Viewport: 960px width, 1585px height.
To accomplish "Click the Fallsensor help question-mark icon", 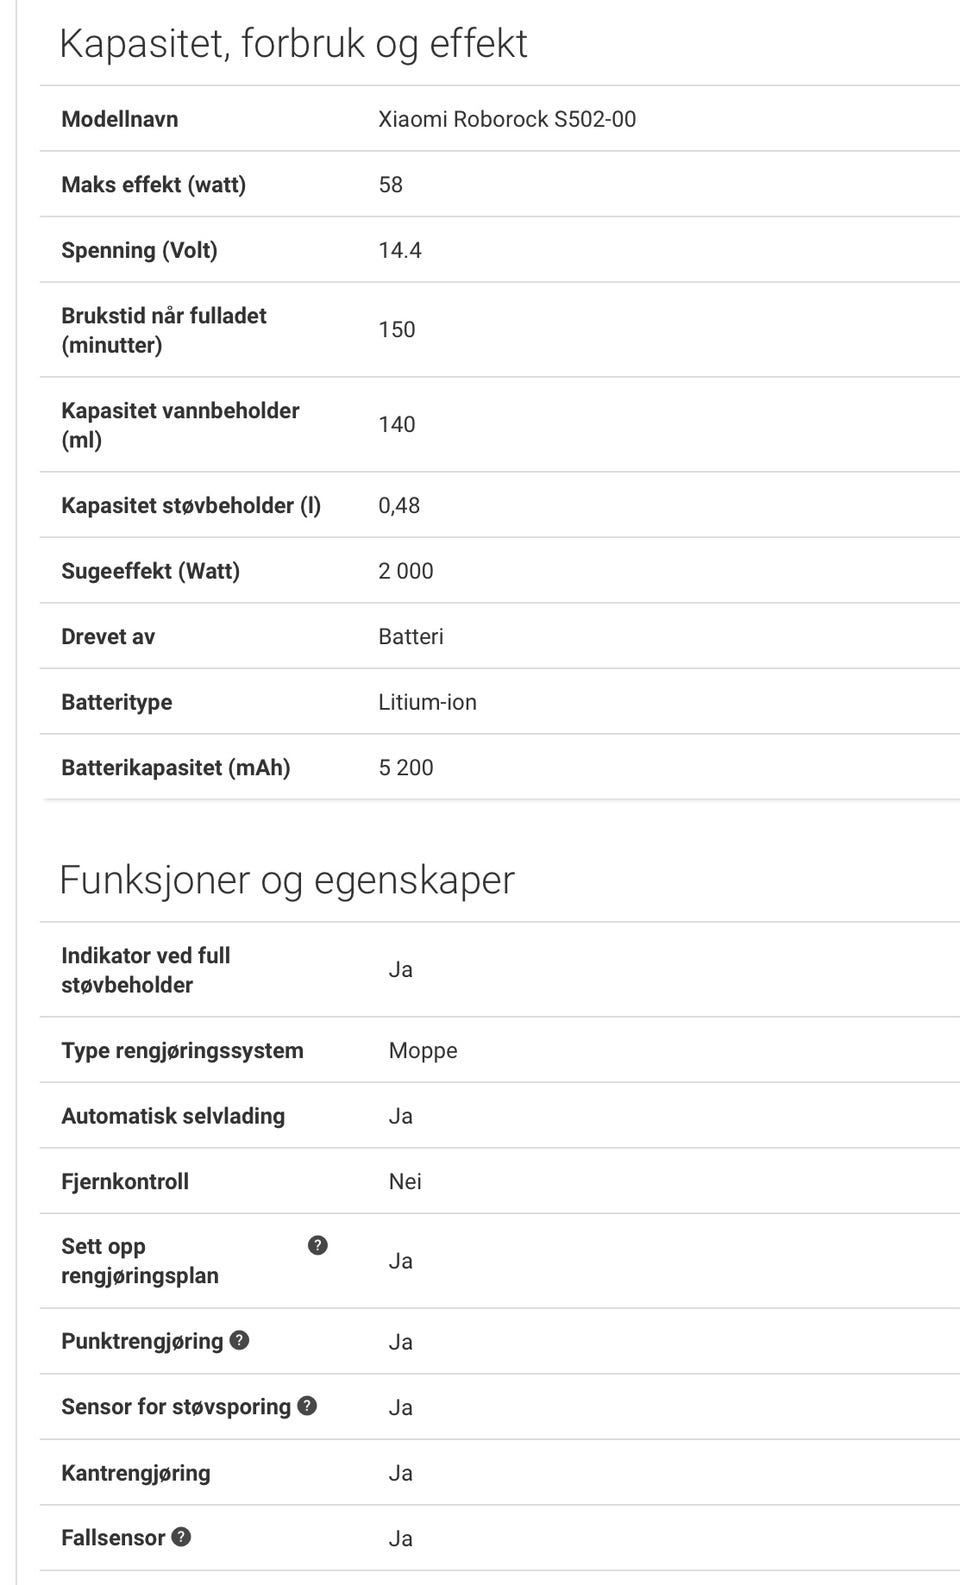I will tap(181, 1537).
